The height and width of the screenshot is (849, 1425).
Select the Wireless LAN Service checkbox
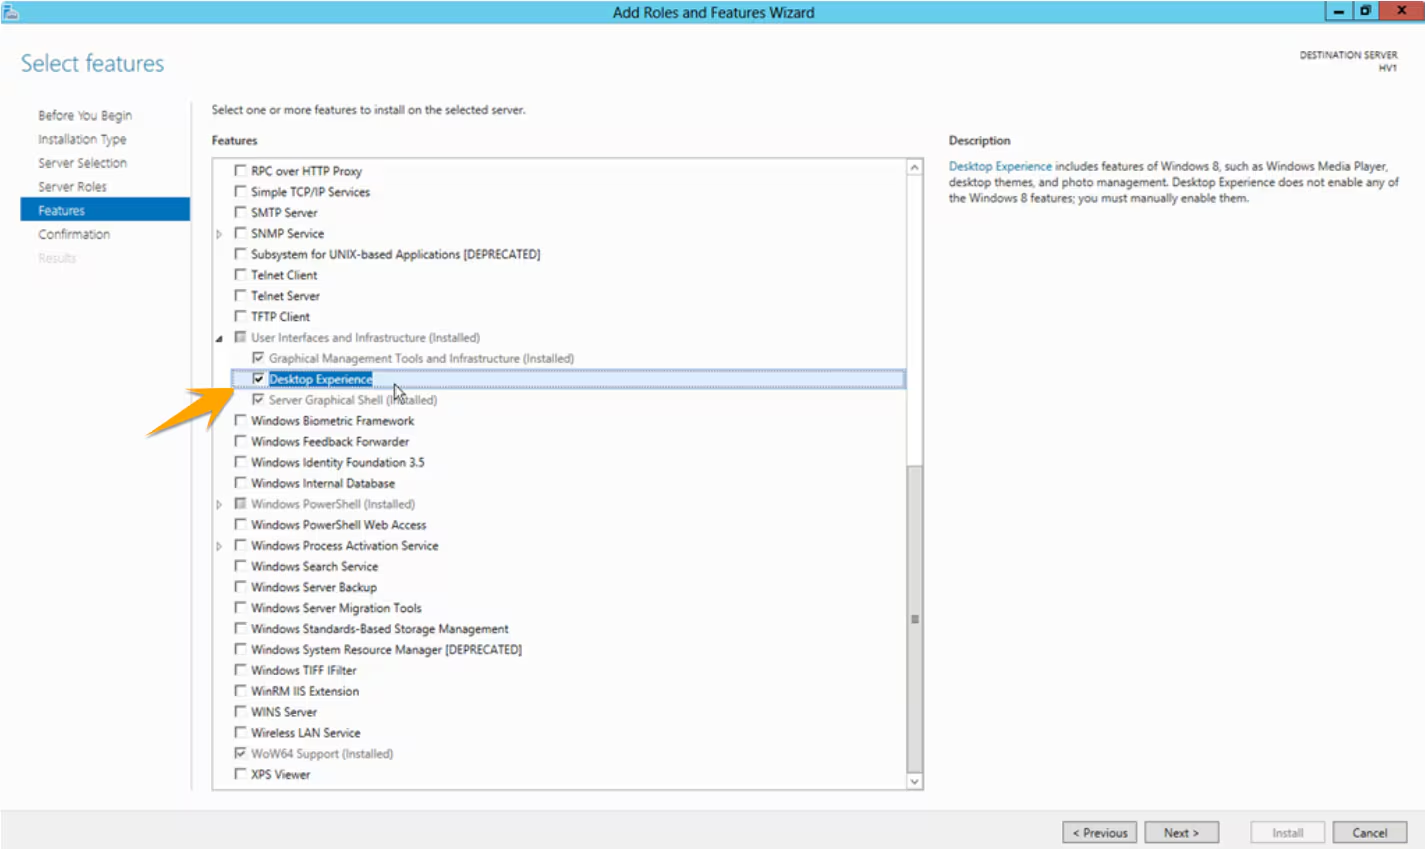click(240, 733)
